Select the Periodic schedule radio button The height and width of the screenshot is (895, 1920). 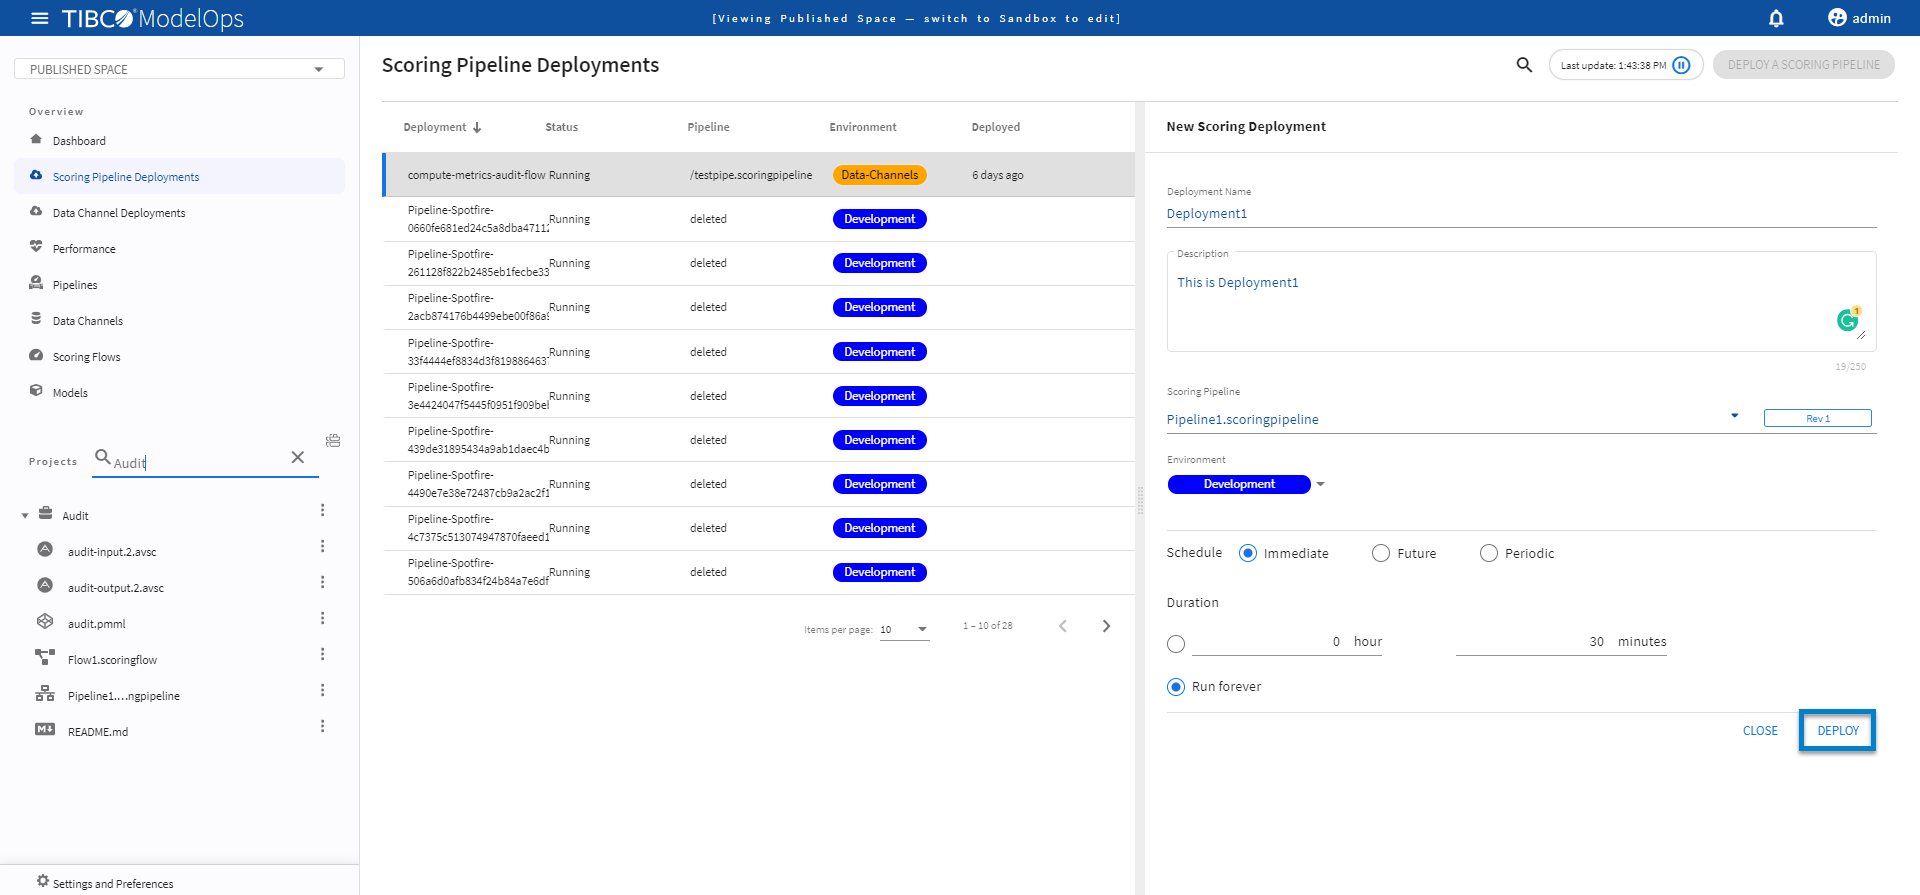click(x=1489, y=553)
